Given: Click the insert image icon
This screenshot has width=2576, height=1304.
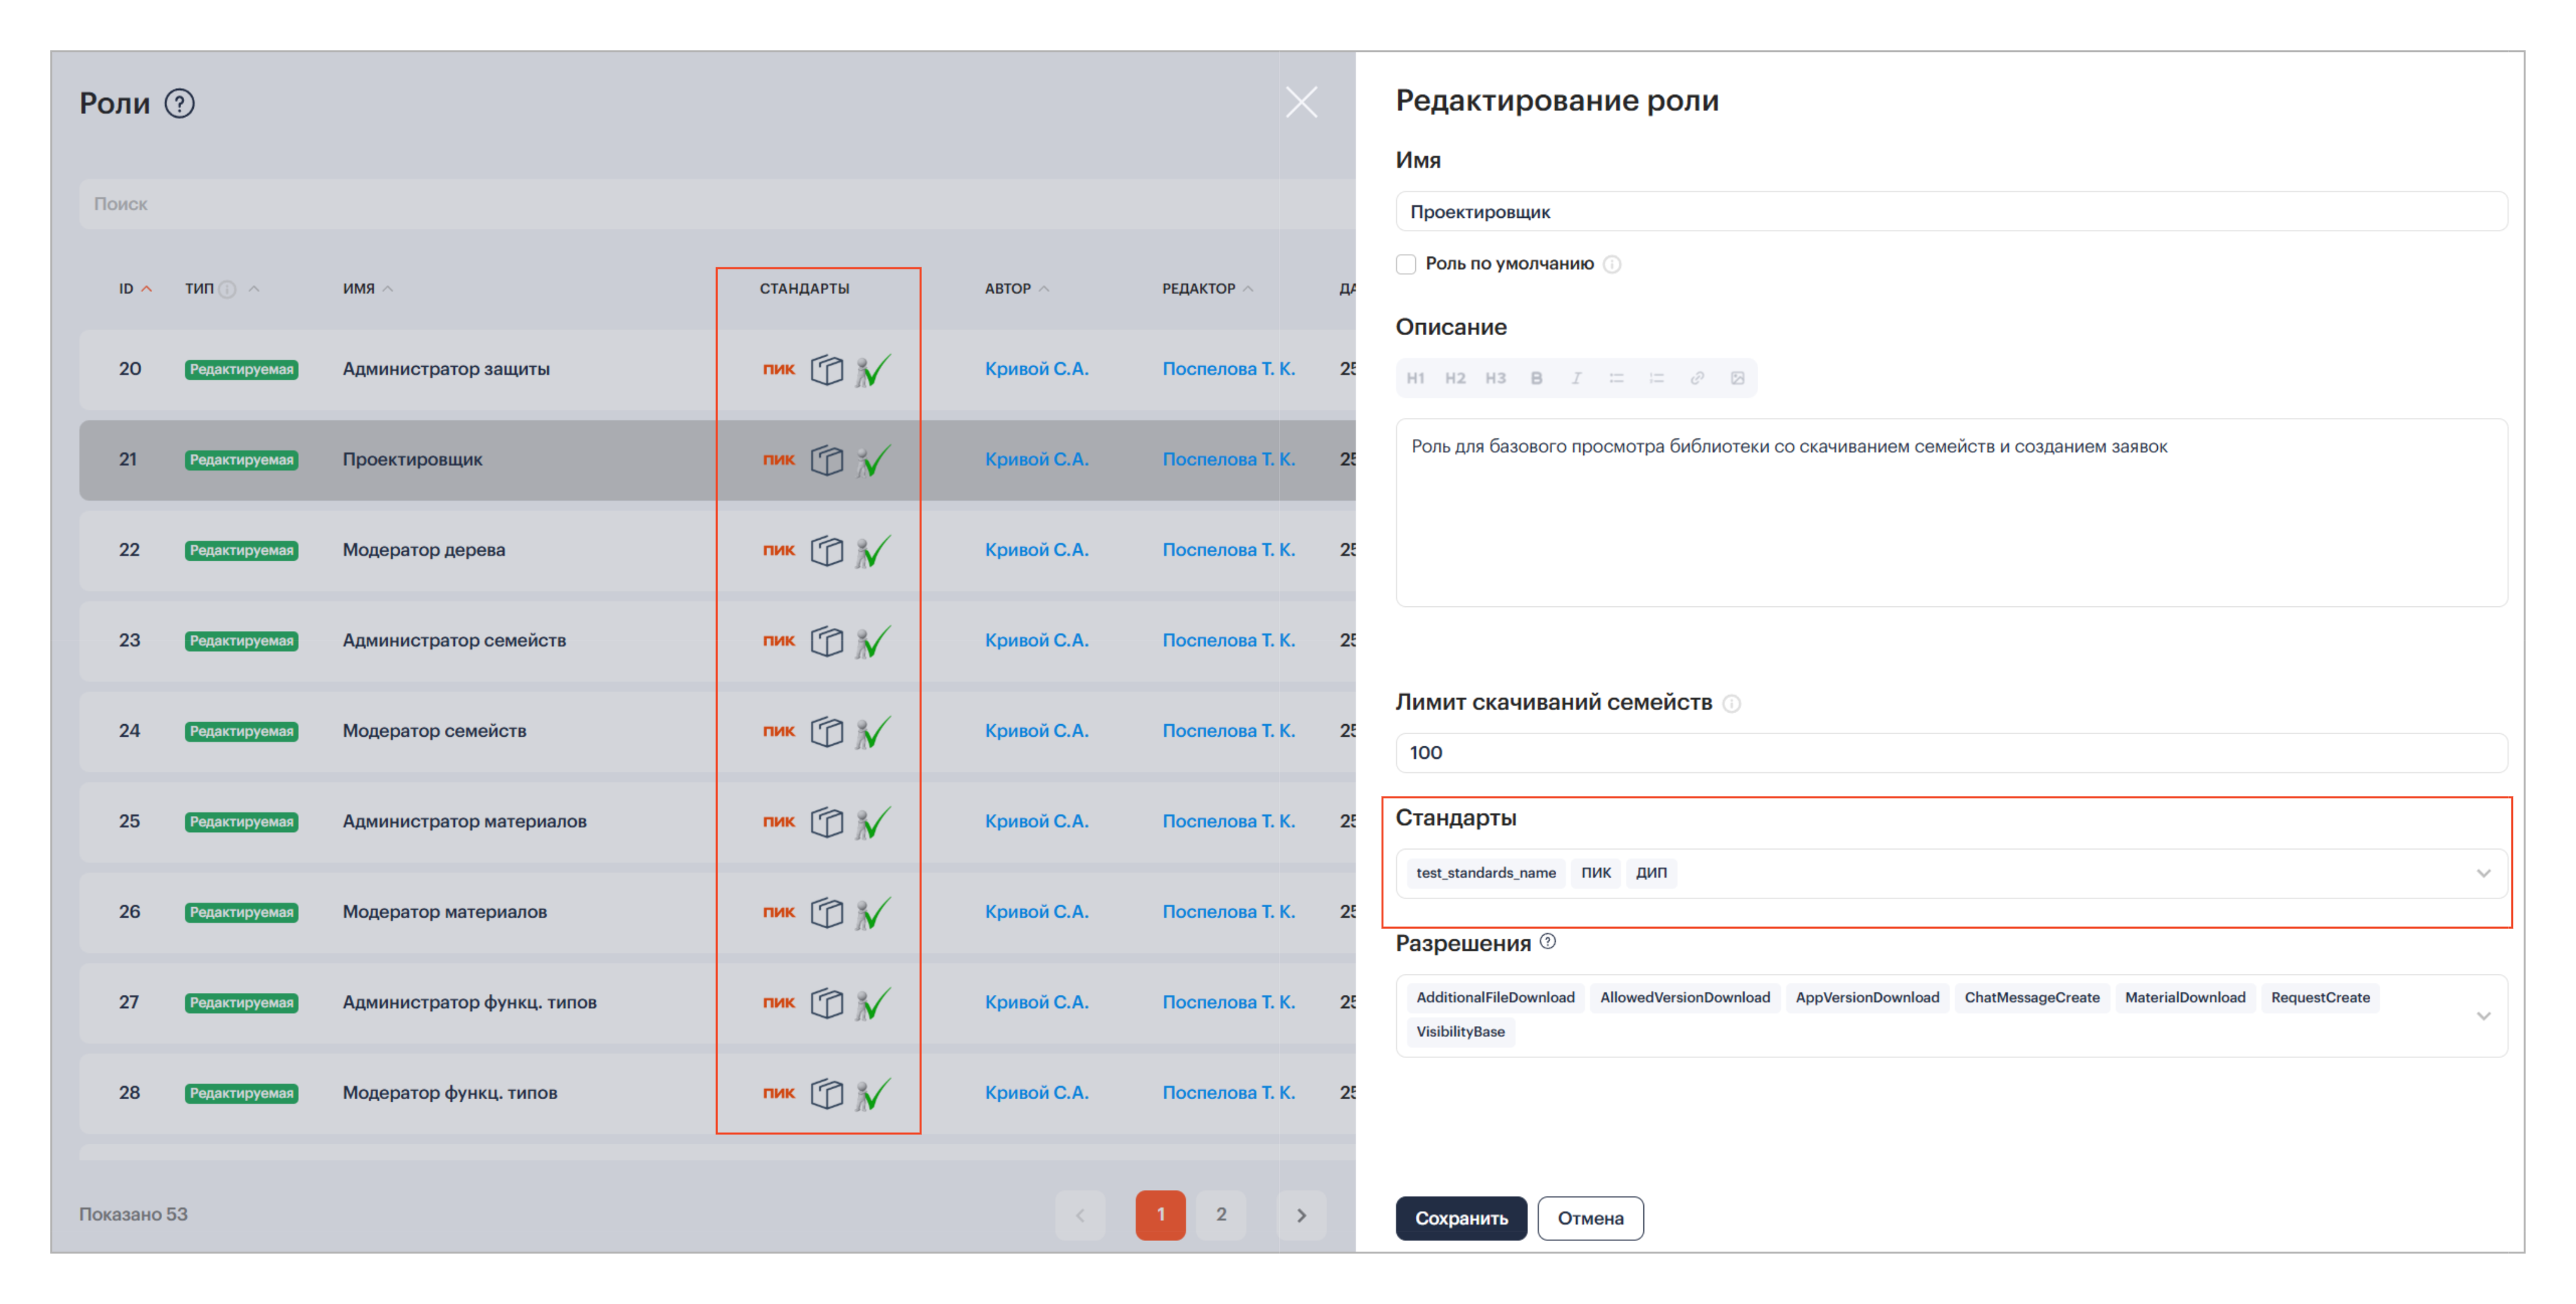Looking at the screenshot, I should click(x=1737, y=378).
